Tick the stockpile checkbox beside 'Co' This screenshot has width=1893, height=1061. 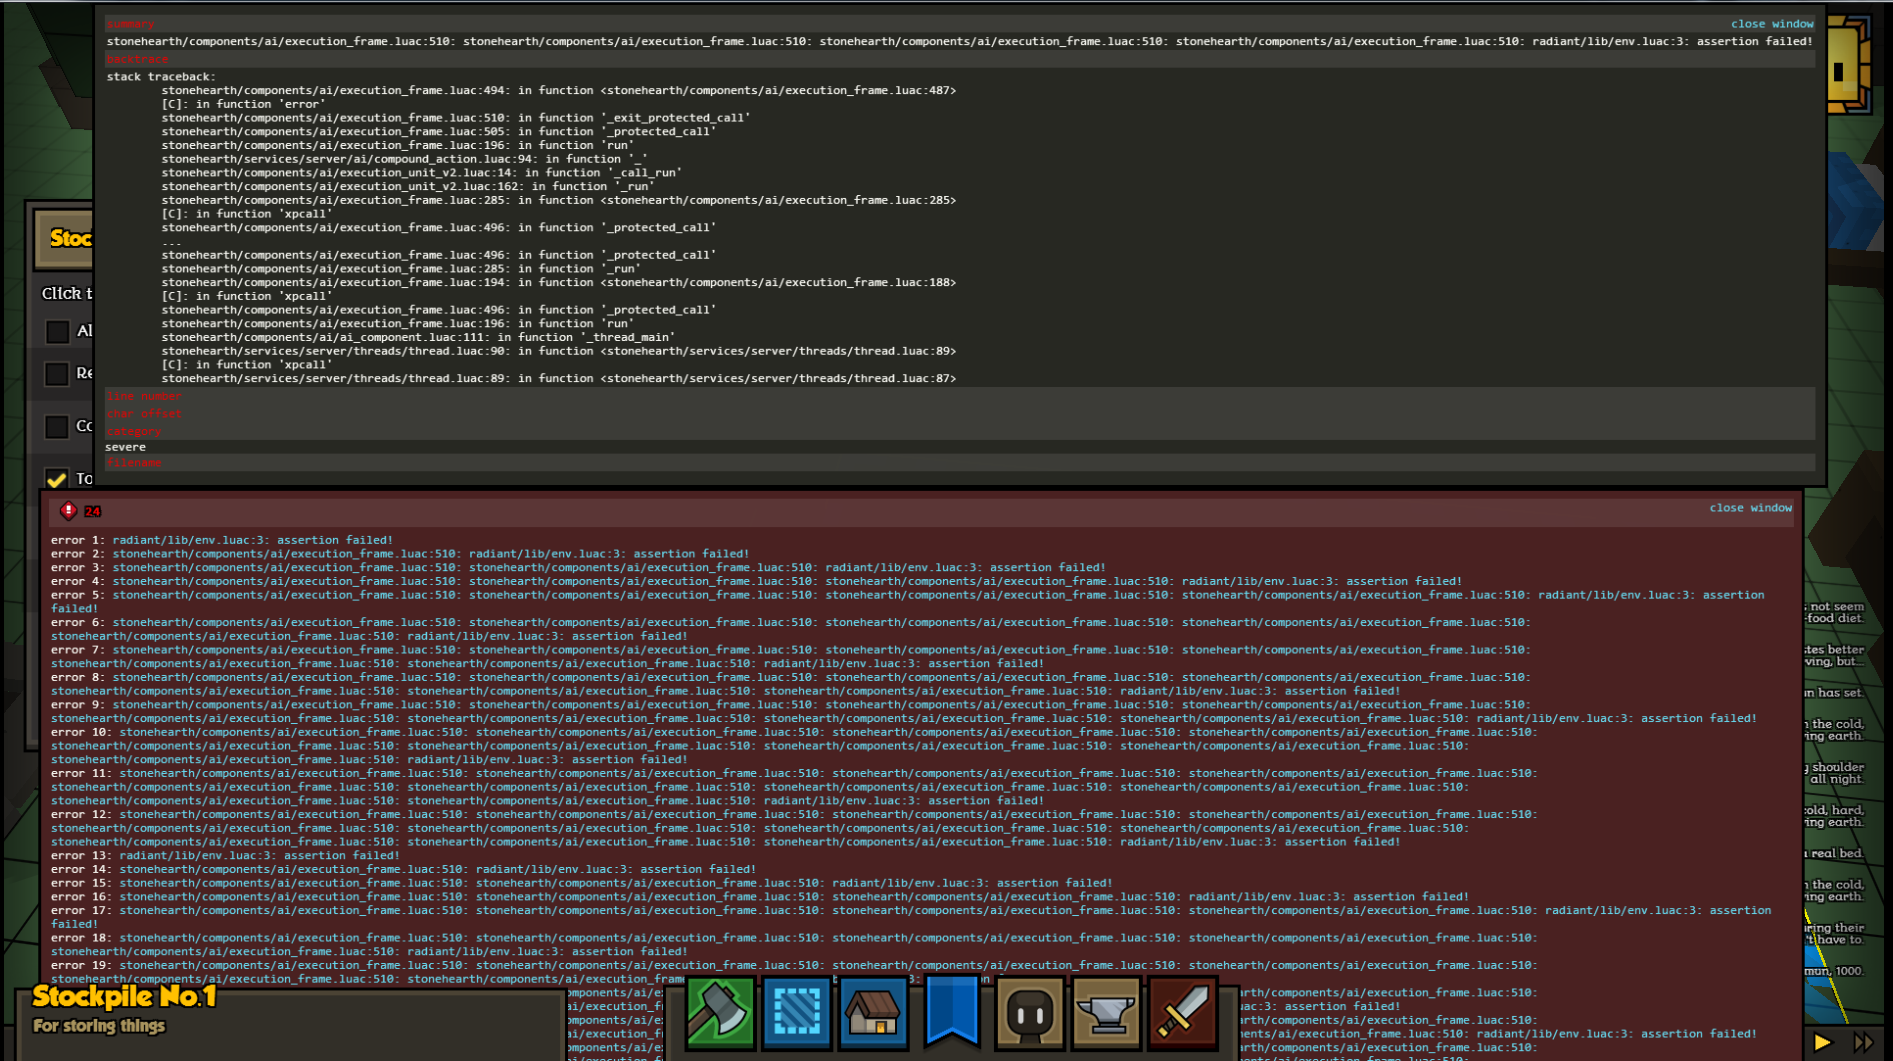click(57, 427)
